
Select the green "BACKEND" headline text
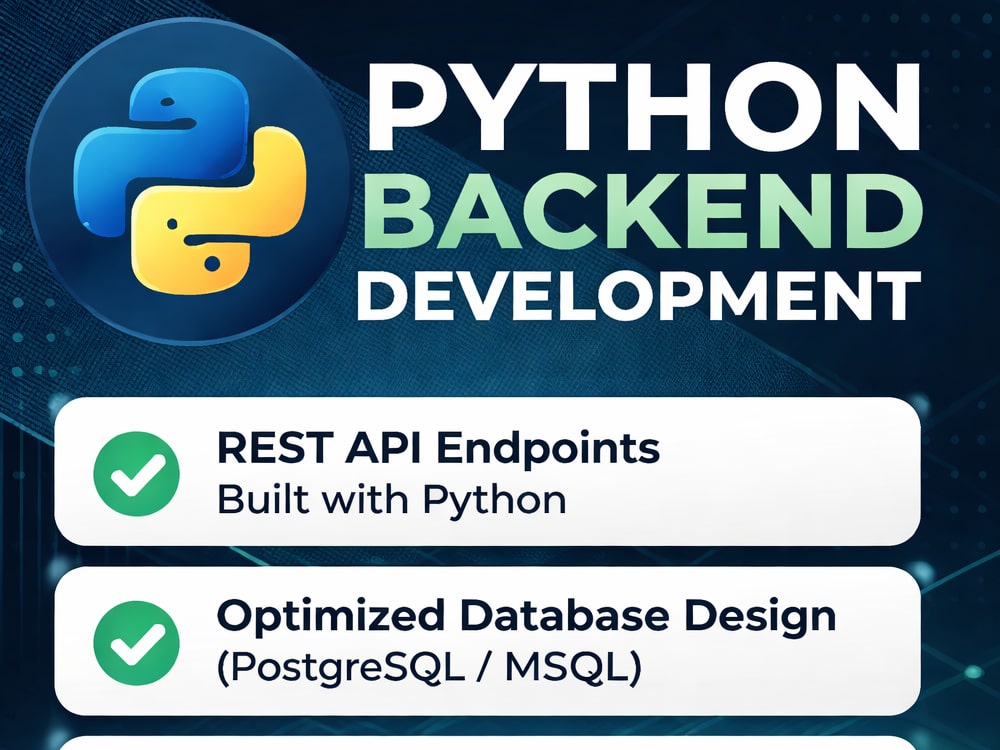643,209
